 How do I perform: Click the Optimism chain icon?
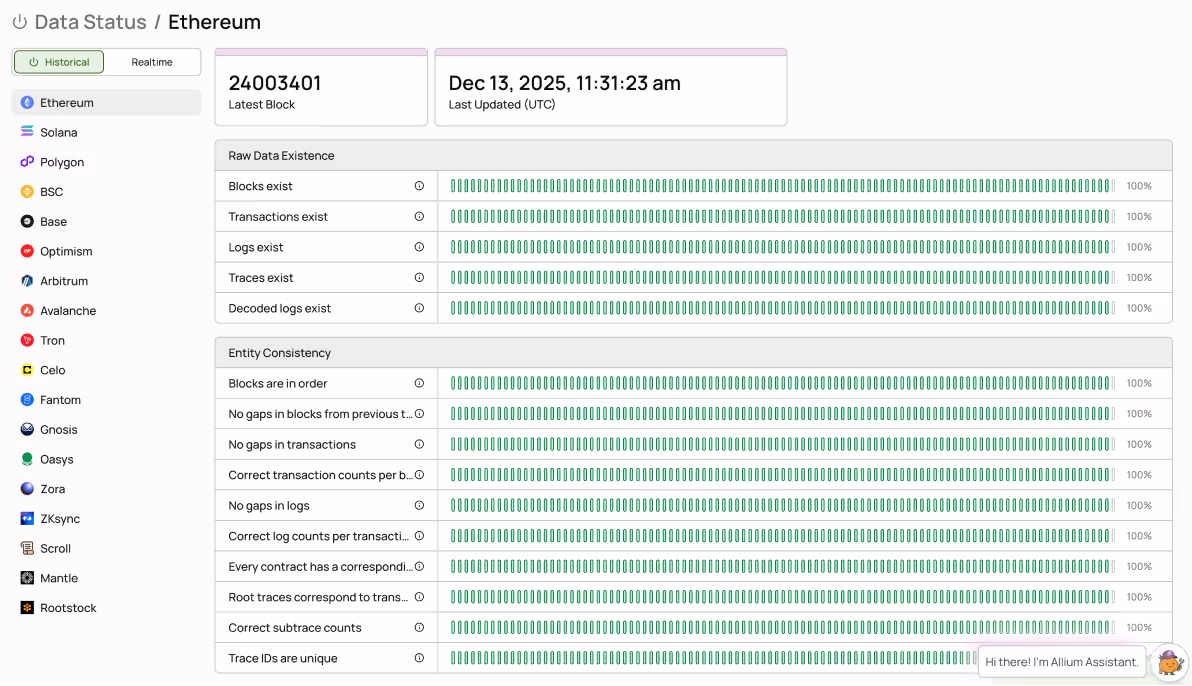click(x=27, y=251)
